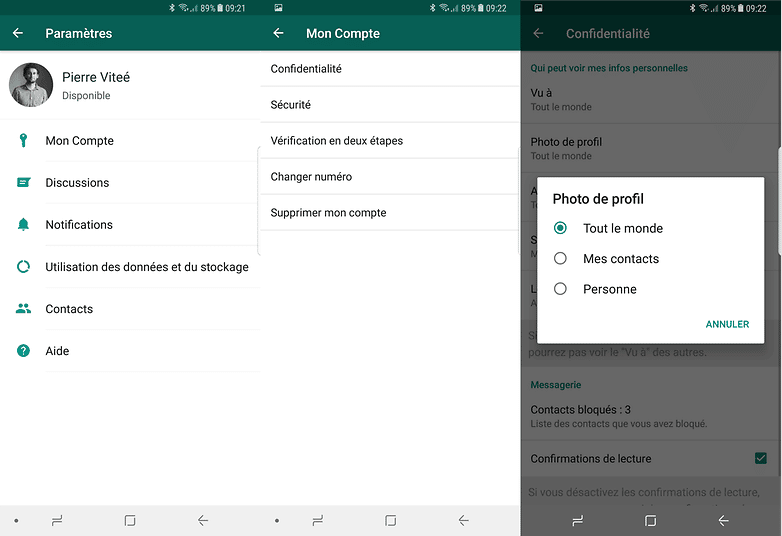Tap Supprimer mon compte
The height and width of the screenshot is (536, 782).
[328, 213]
